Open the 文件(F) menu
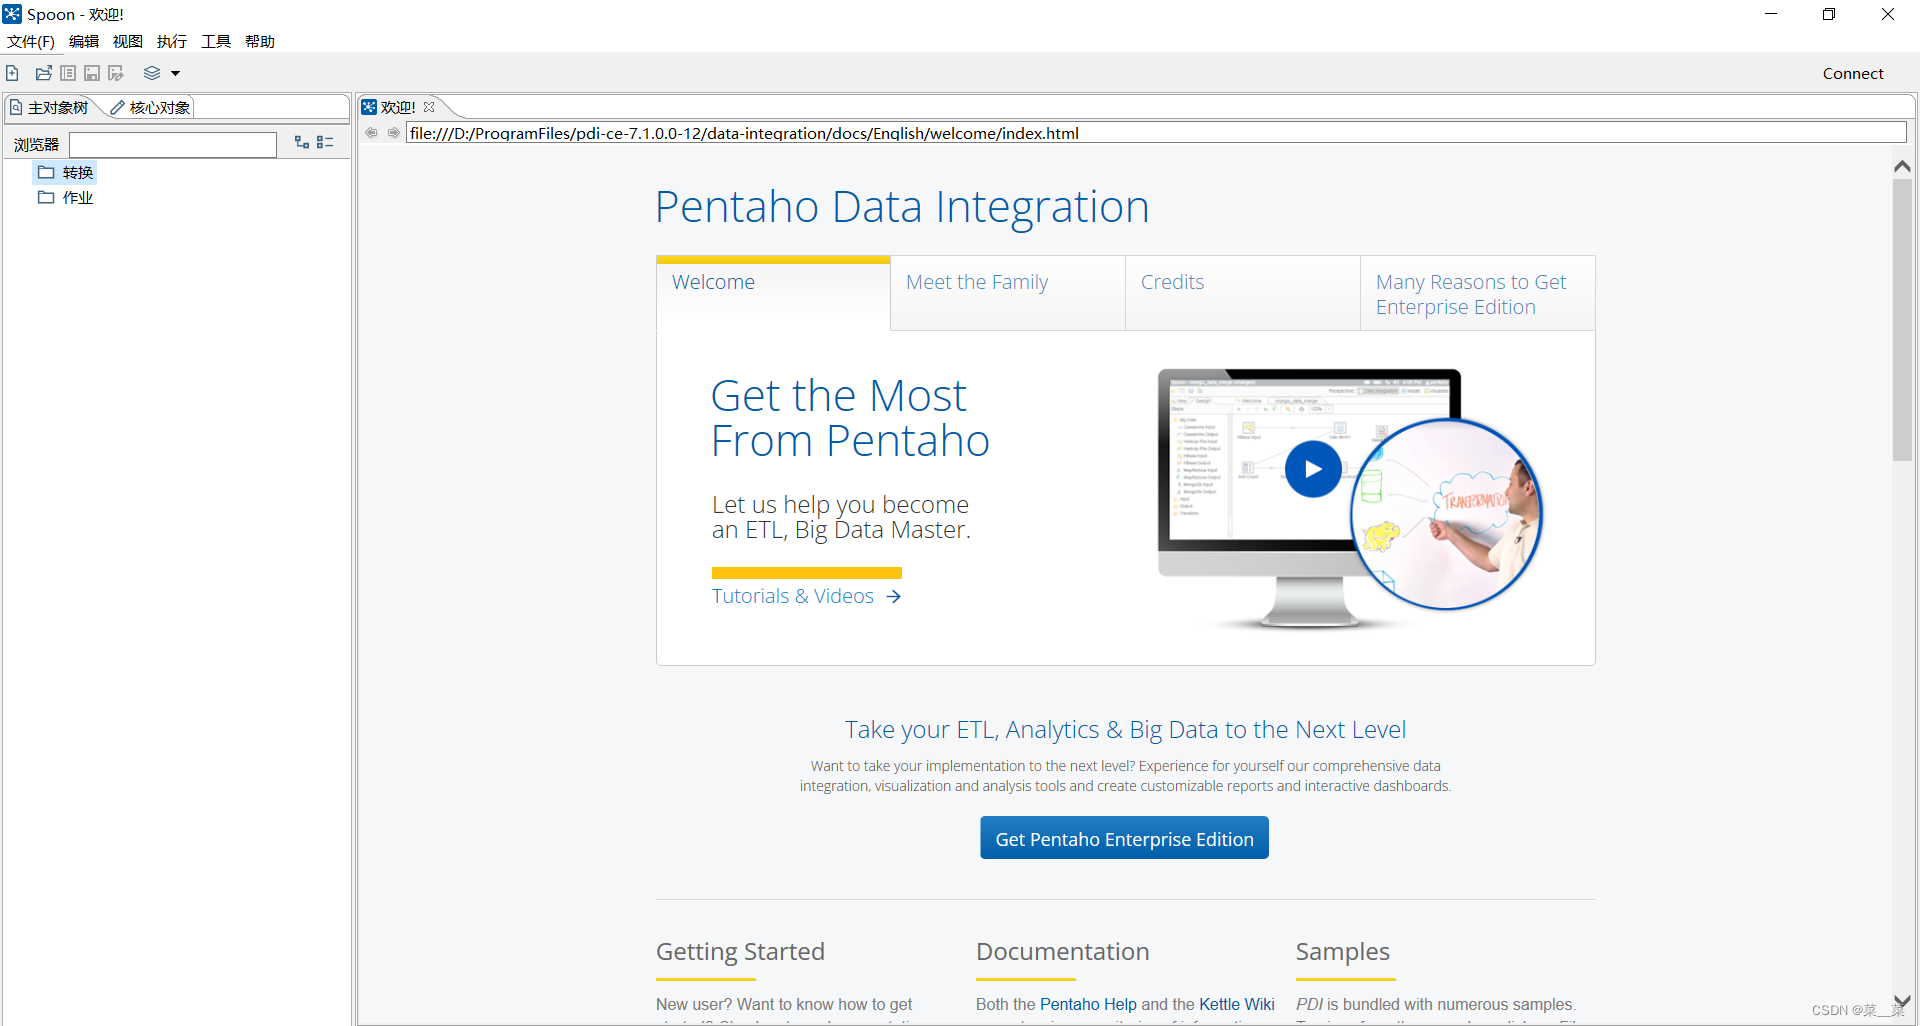This screenshot has height=1026, width=1920. pos(31,41)
